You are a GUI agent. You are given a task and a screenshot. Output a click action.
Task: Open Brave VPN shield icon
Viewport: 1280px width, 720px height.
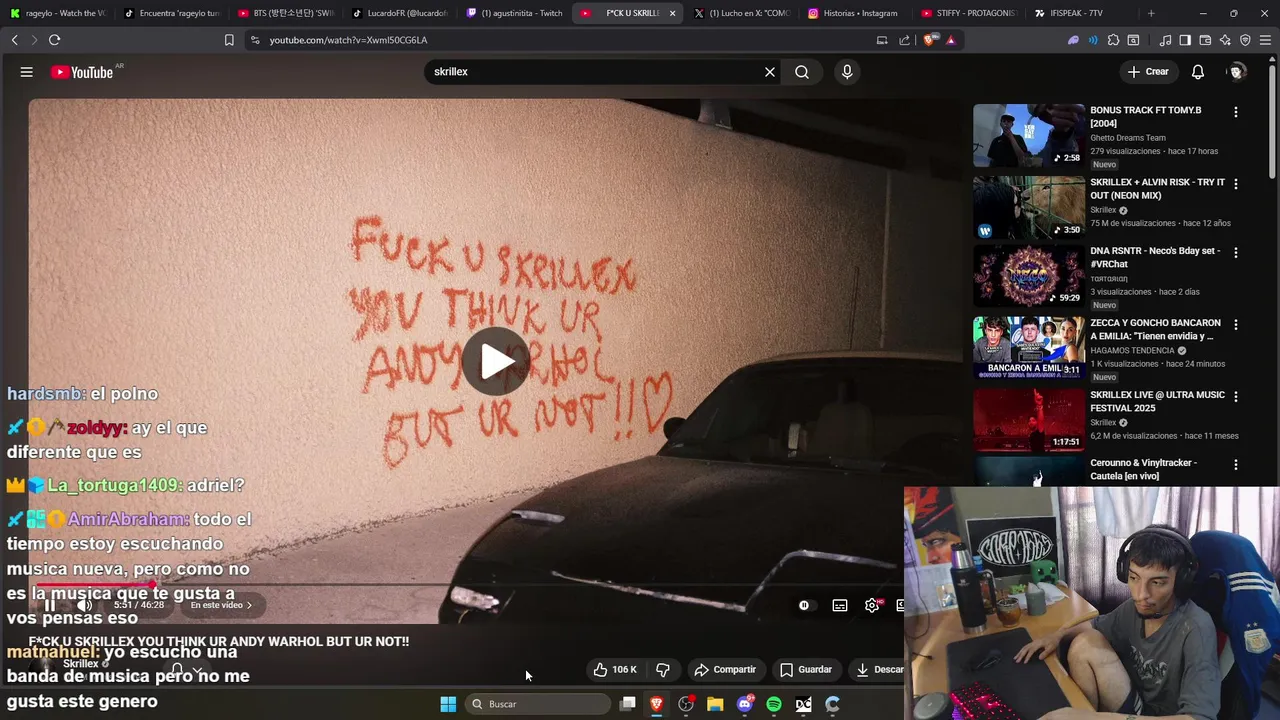1245,40
